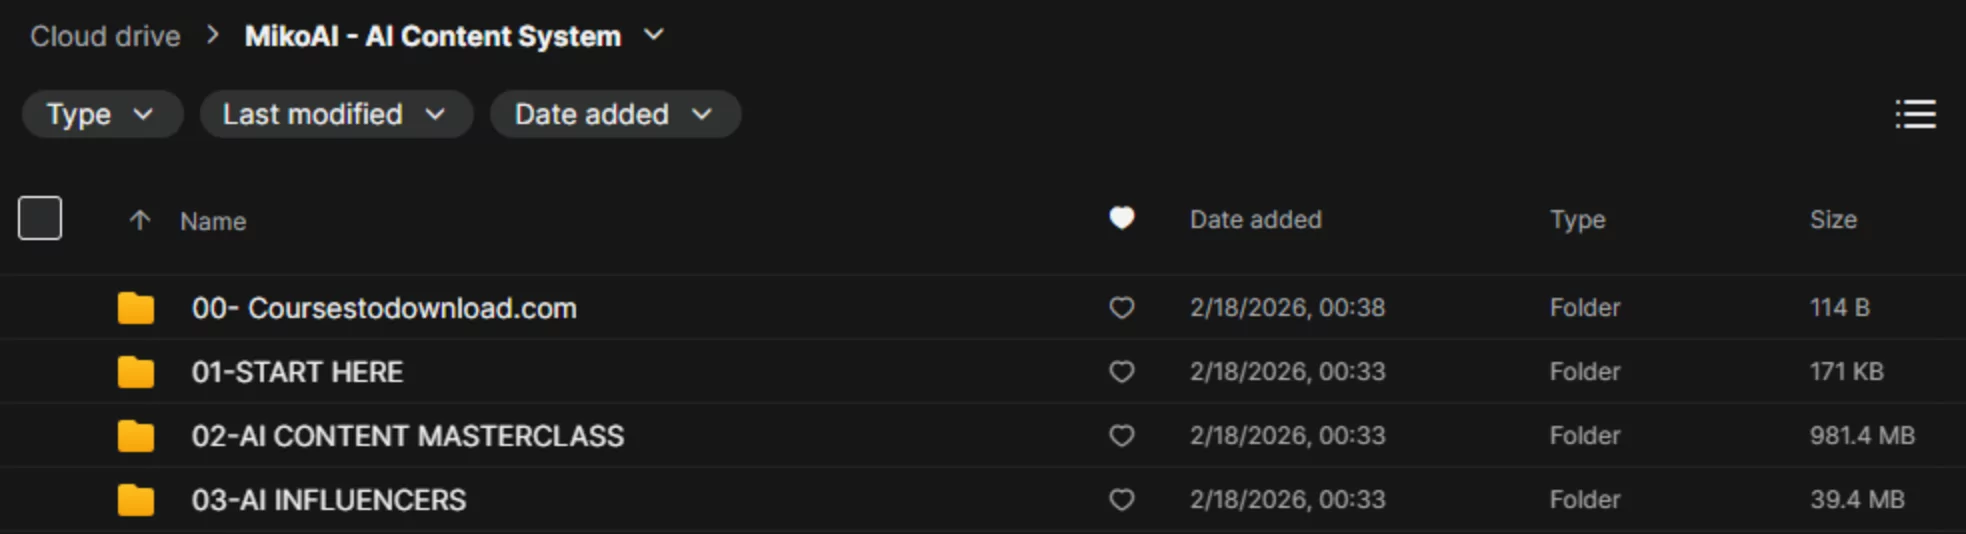This screenshot has height=534, width=1966.
Task: Go to Cloud drive breadcrumb
Action: pyautogui.click(x=105, y=36)
